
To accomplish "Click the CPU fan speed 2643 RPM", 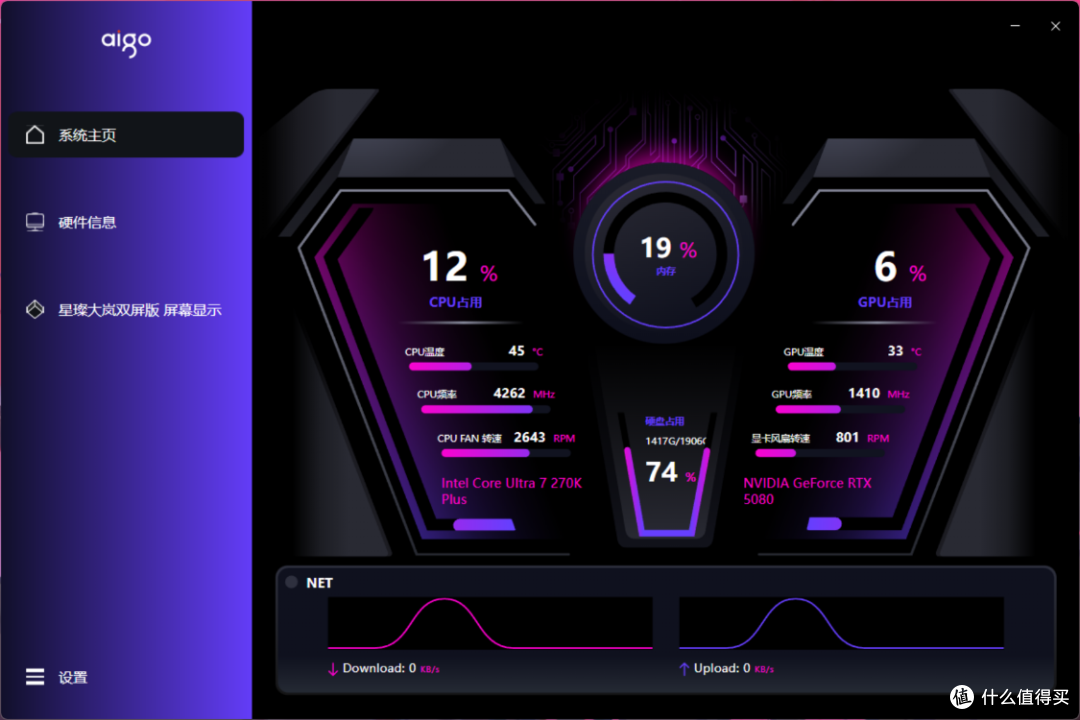I will 544,438.
